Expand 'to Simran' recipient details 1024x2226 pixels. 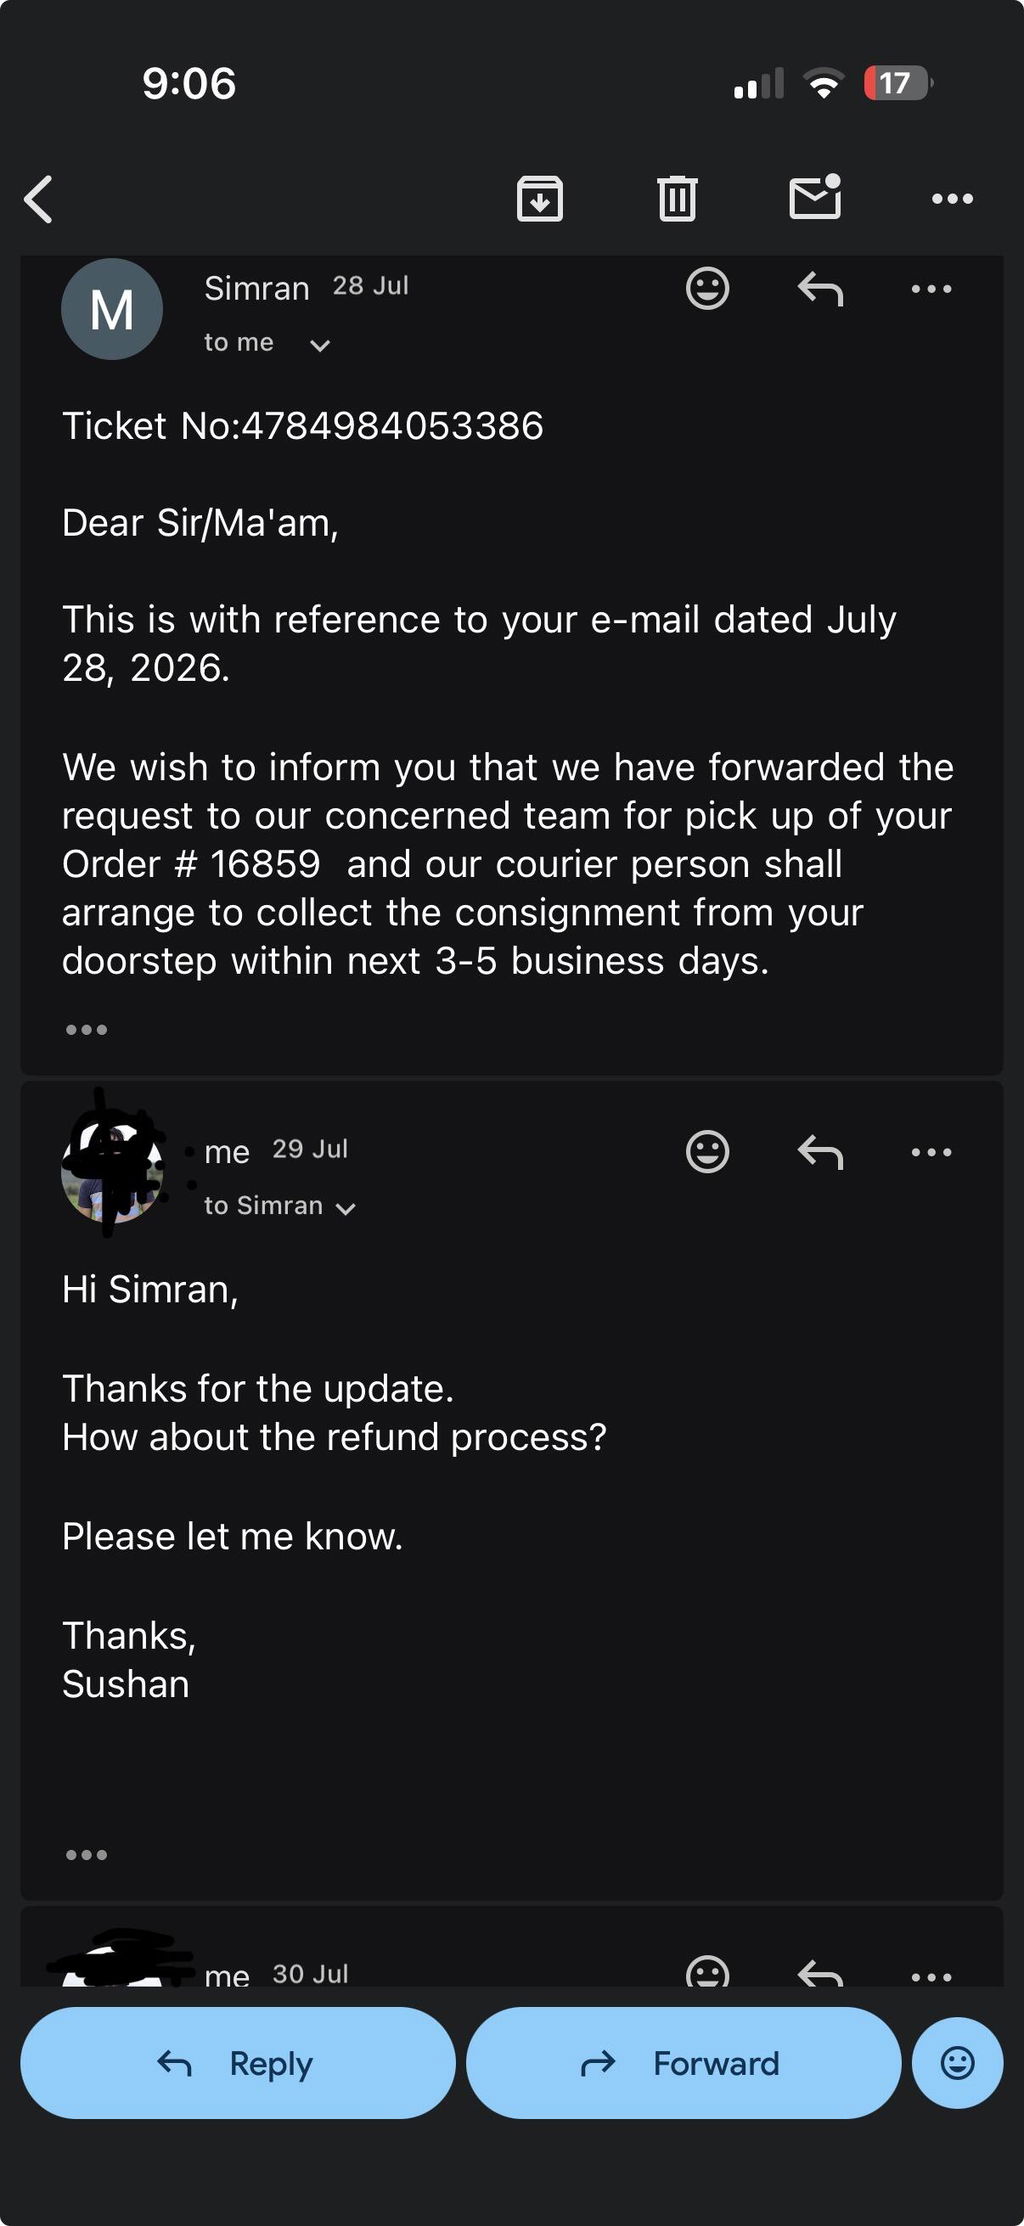coord(346,1209)
